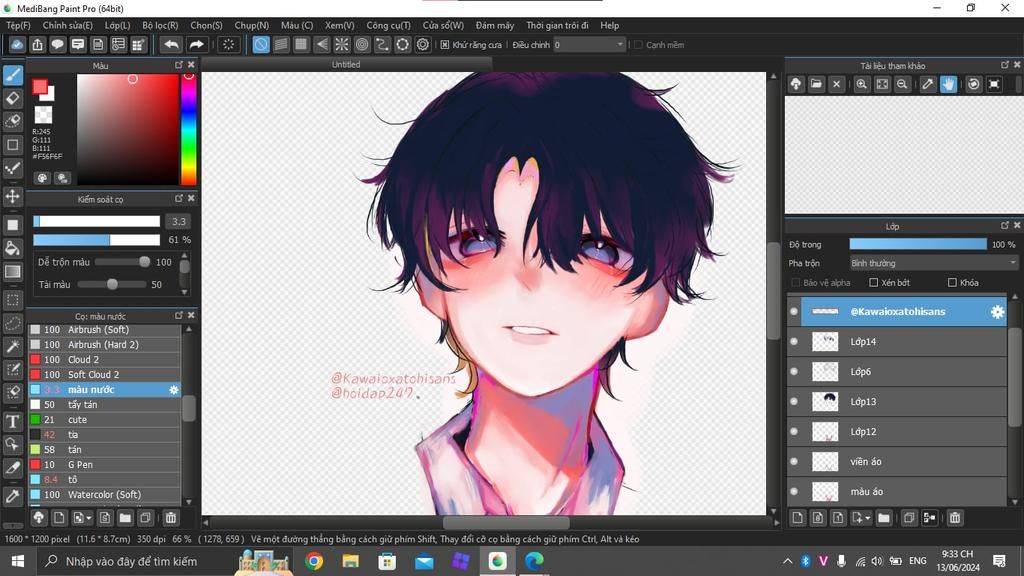Open the Công cụ(T) menu
This screenshot has height=576, width=1024.
389,25
